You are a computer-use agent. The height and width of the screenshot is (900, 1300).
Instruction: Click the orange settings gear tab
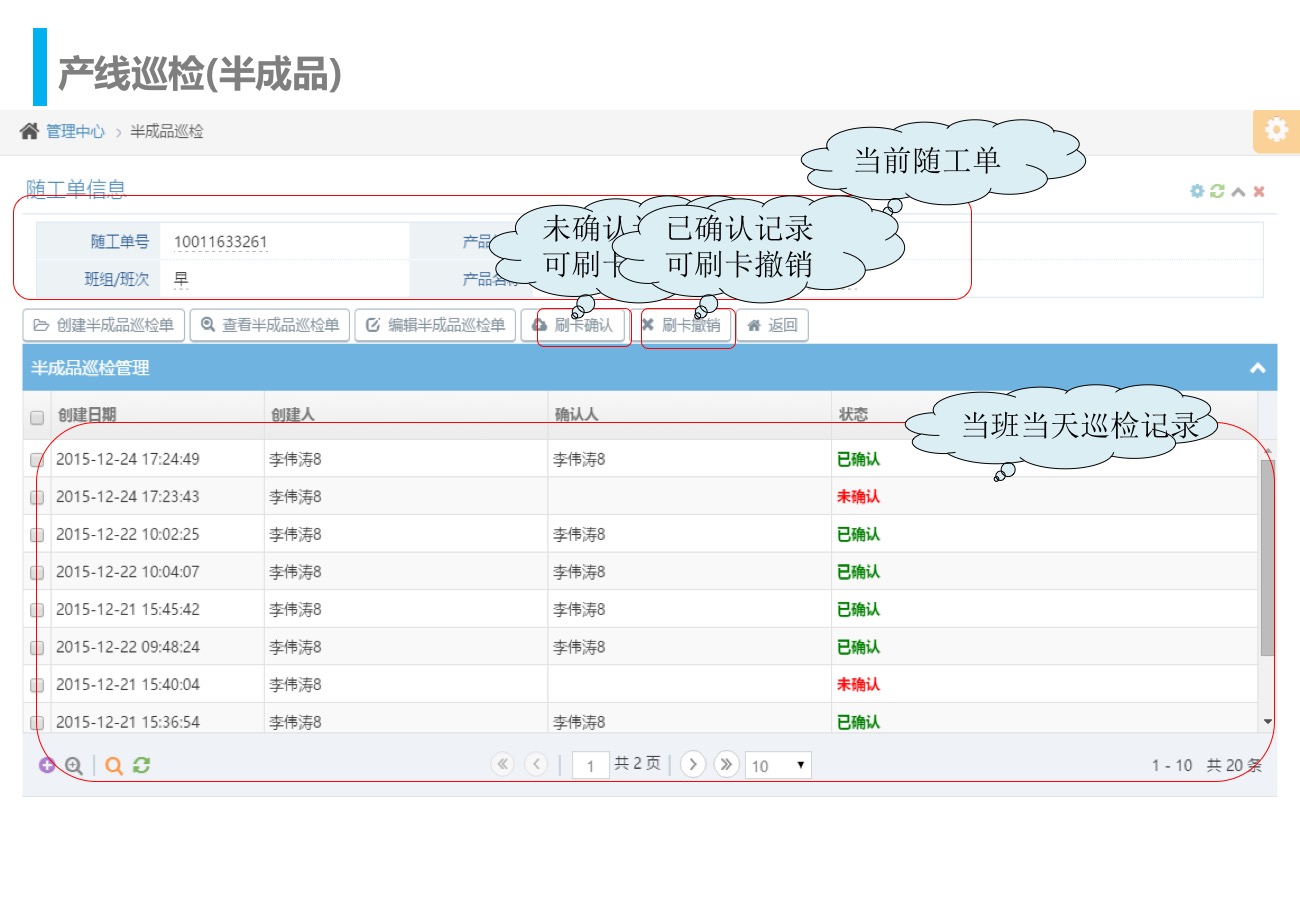[1276, 131]
